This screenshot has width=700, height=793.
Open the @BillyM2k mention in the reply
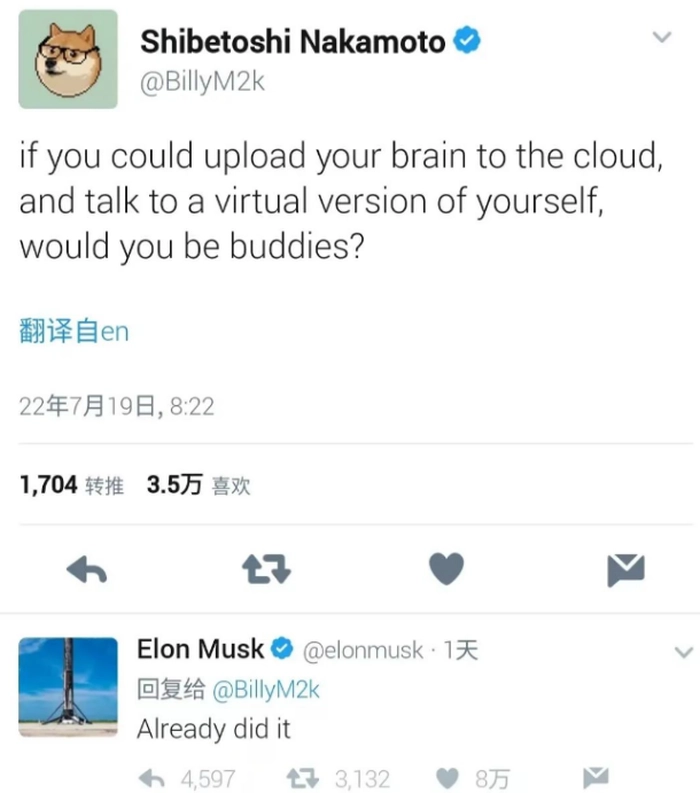(266, 689)
